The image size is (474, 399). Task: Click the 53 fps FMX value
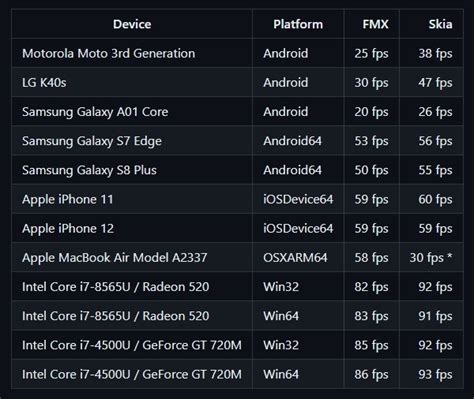click(x=371, y=141)
